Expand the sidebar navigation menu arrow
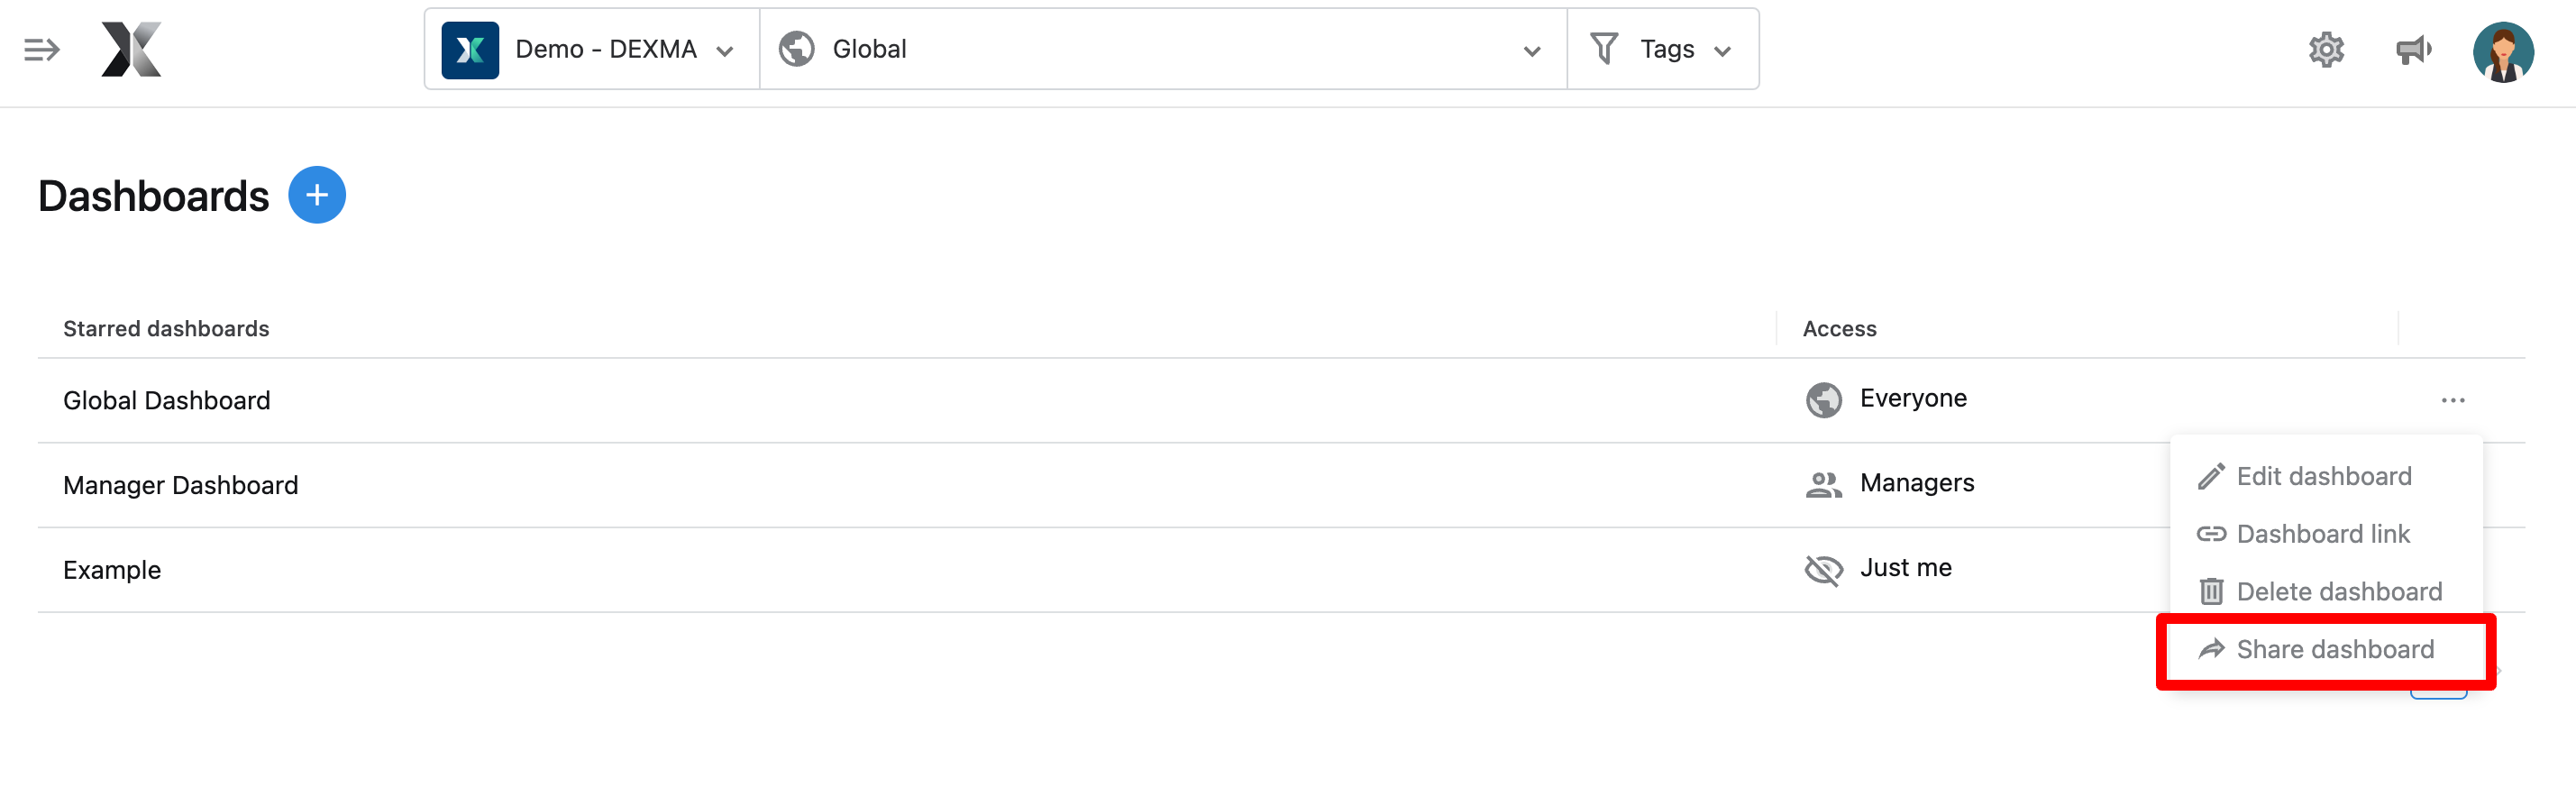This screenshot has width=2576, height=797. (42, 49)
